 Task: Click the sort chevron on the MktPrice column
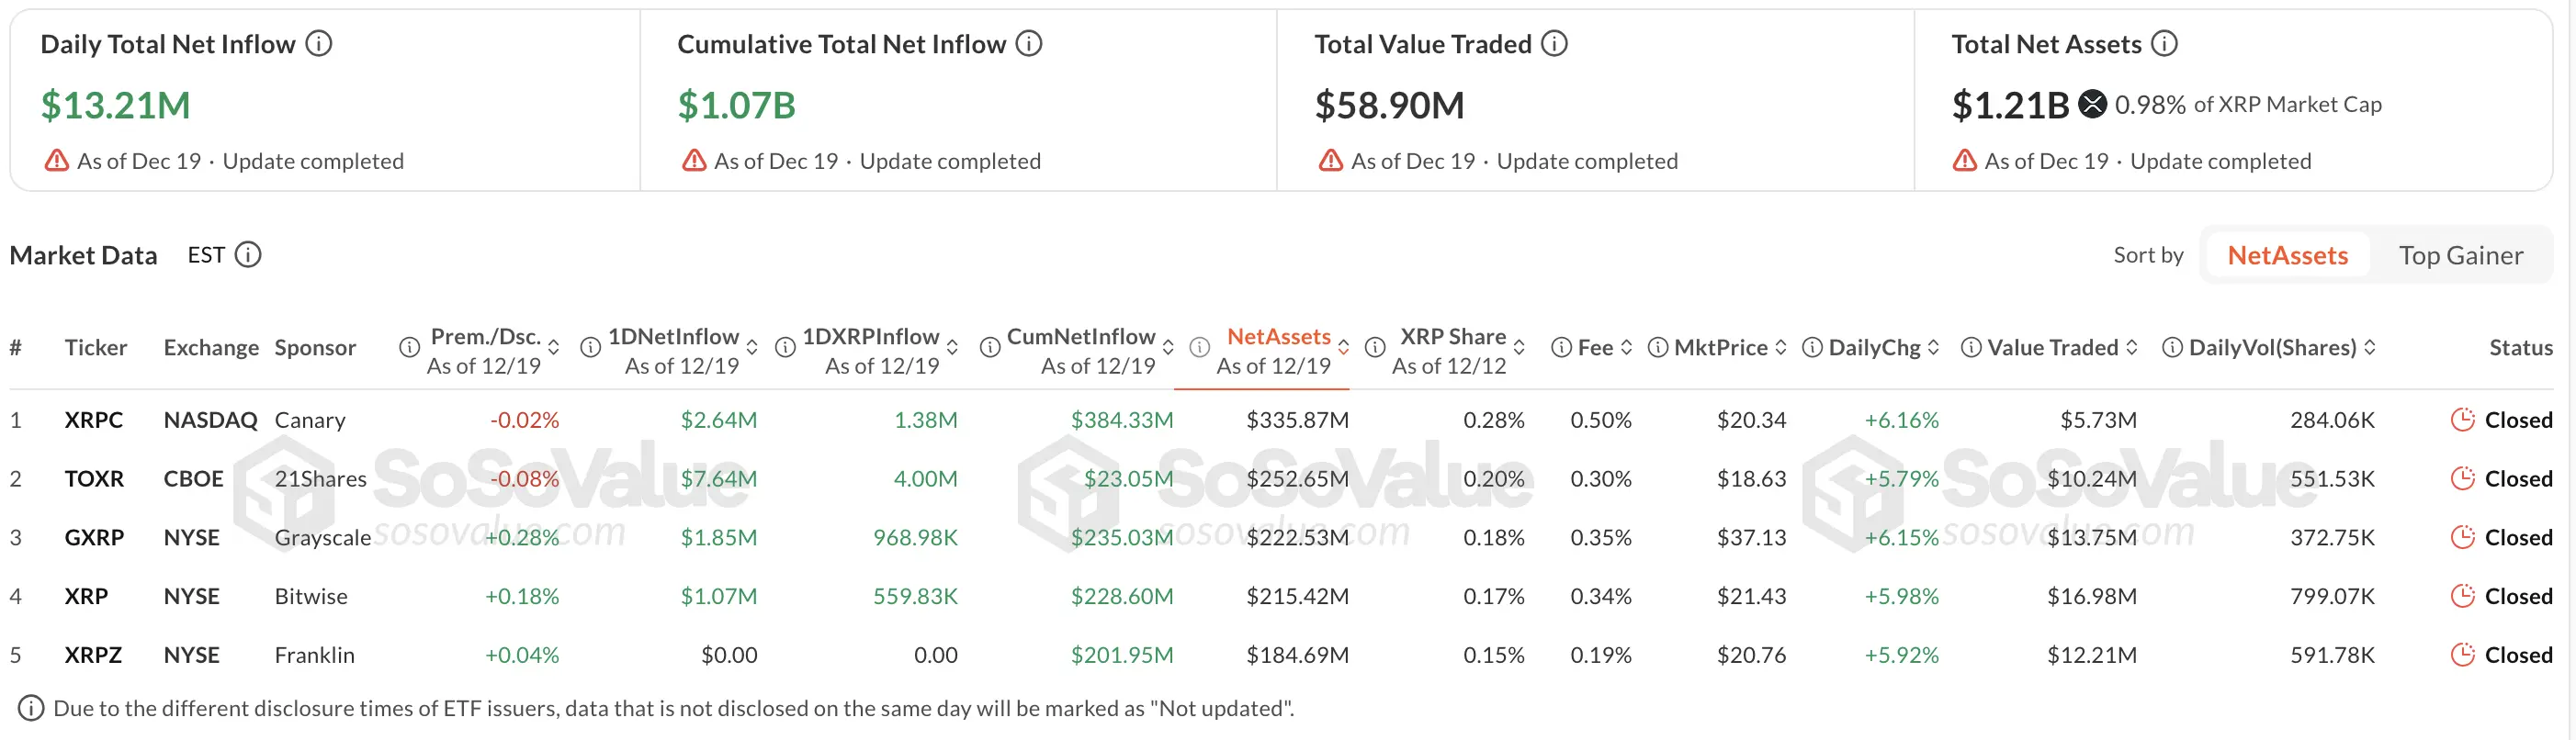[x=1781, y=347]
